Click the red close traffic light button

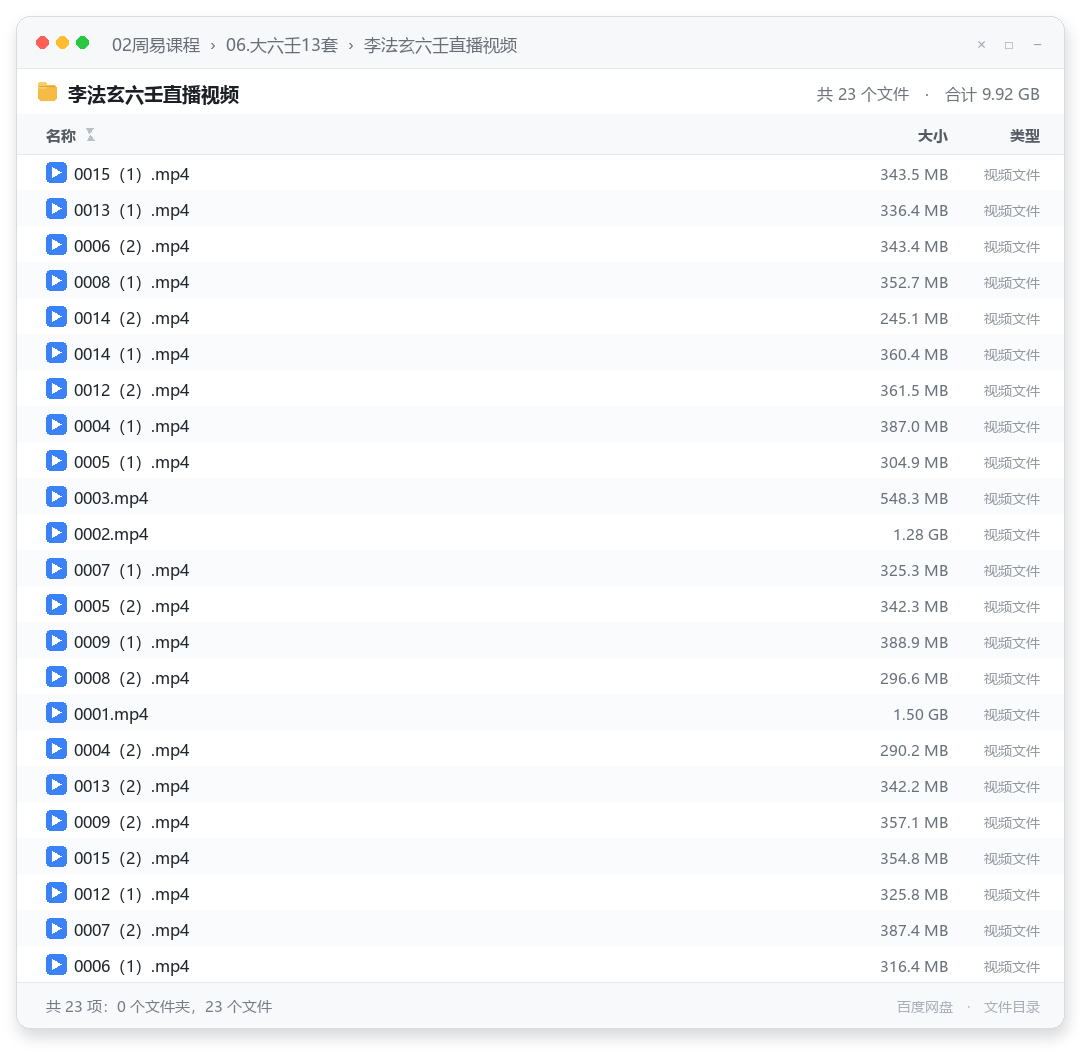tap(43, 43)
